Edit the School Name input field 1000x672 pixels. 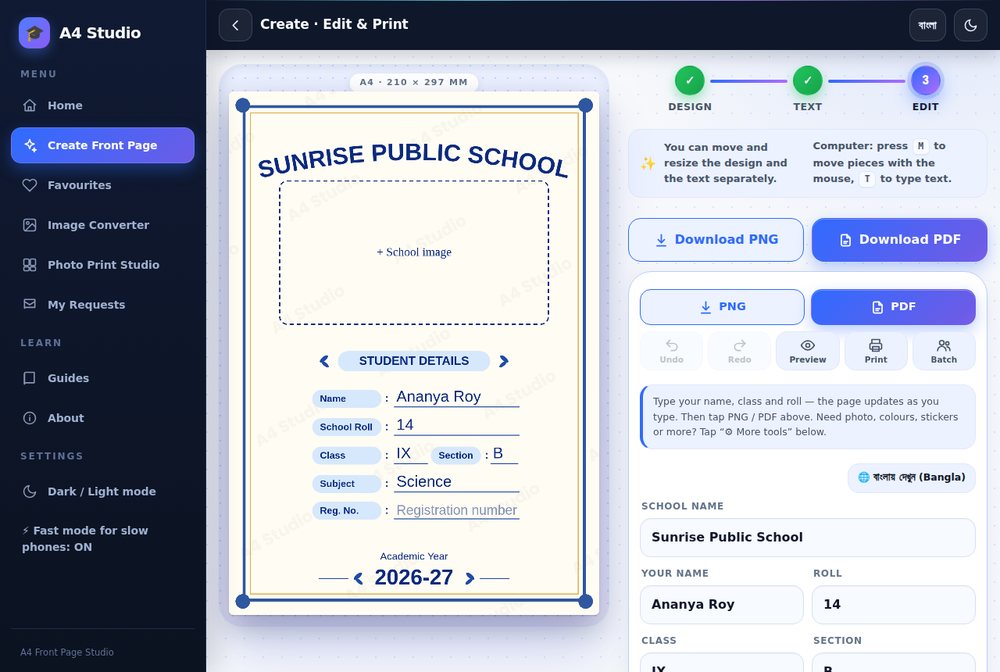(x=807, y=537)
